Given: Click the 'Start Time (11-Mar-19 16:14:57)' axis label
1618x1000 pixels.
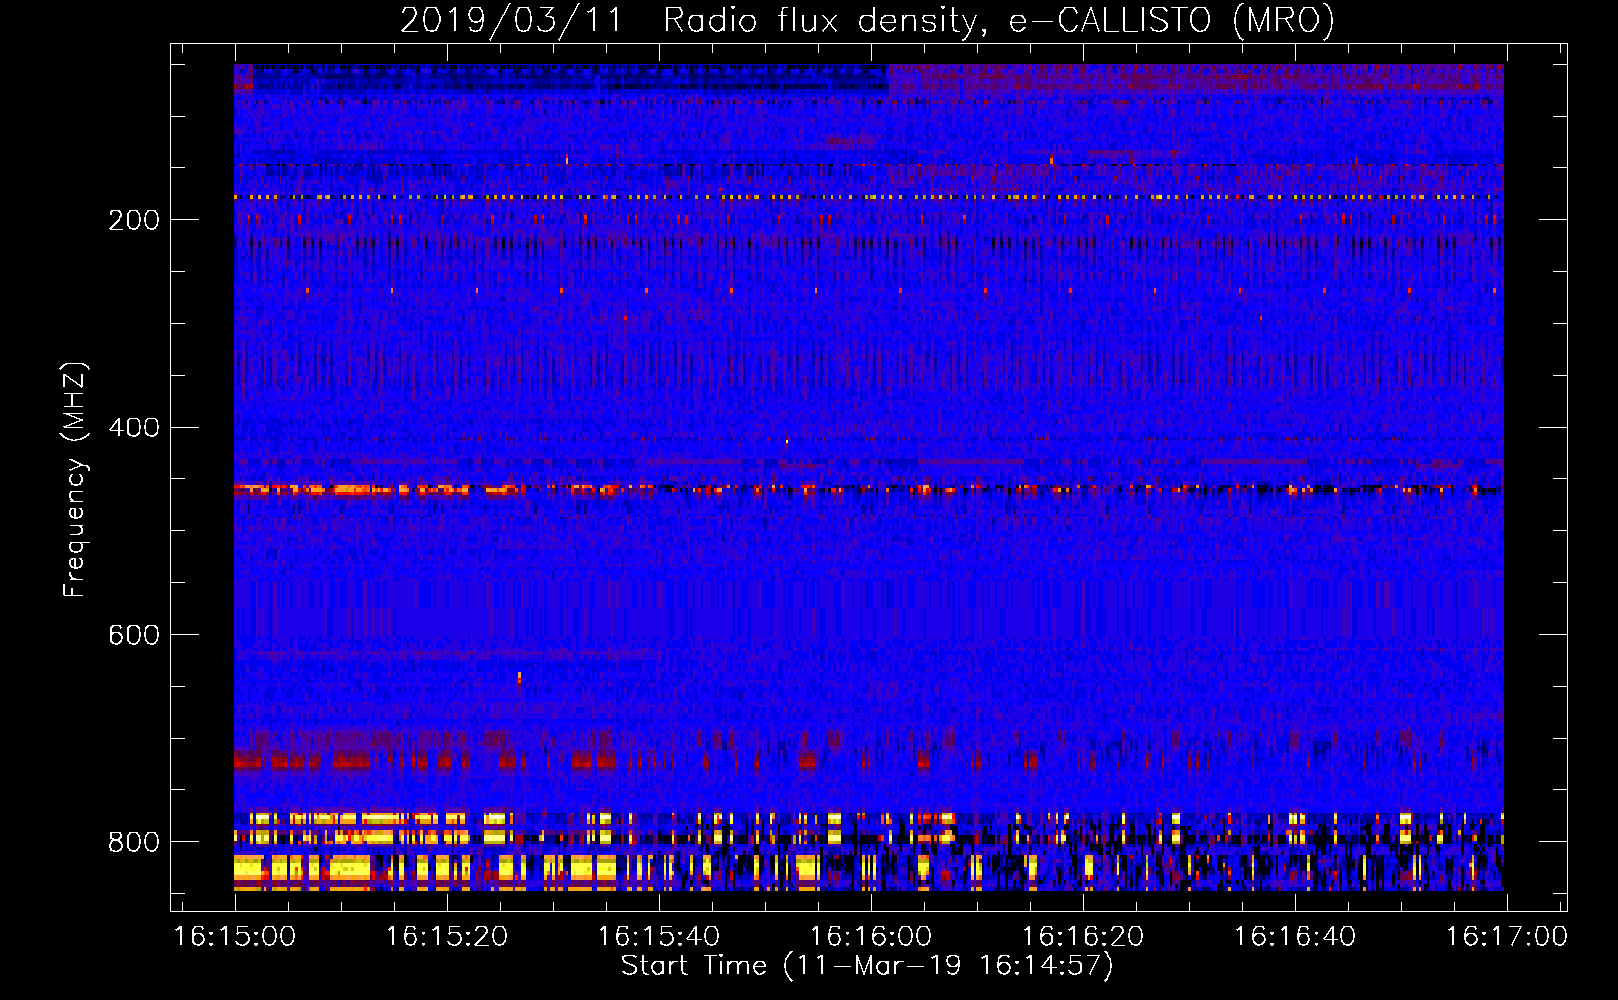Looking at the screenshot, I should [867, 966].
